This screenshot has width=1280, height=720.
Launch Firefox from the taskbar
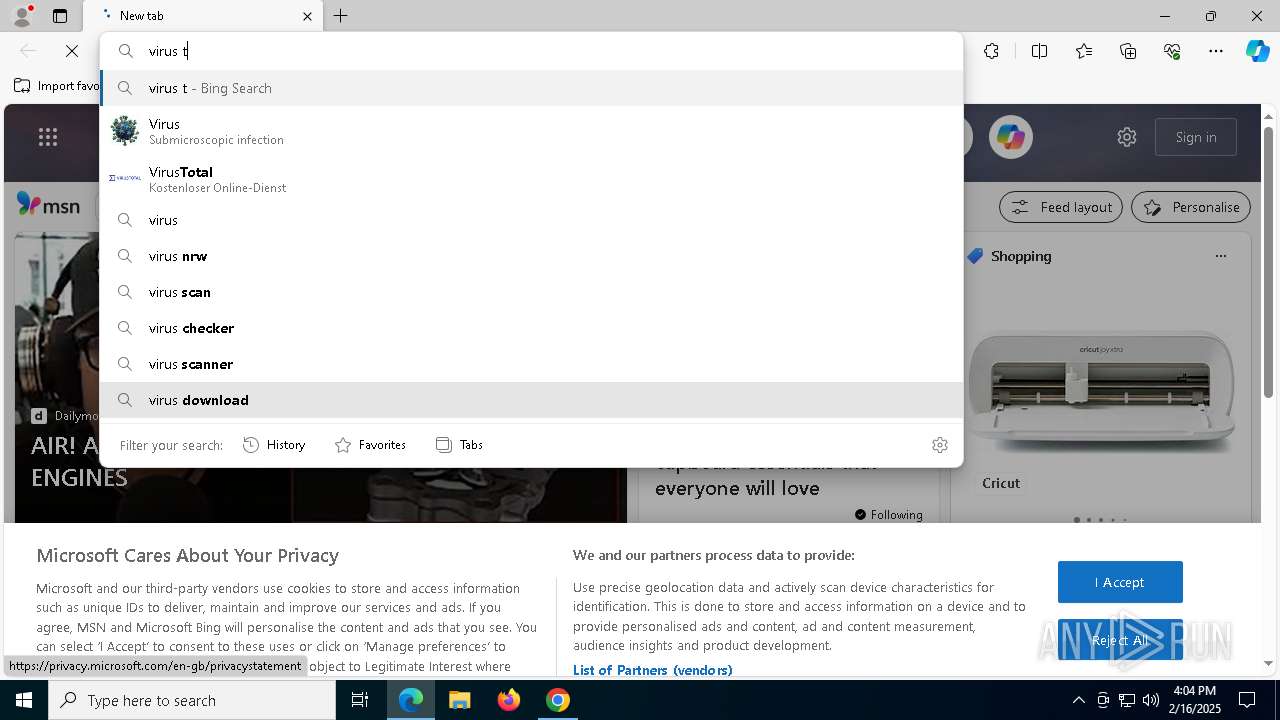pos(509,700)
